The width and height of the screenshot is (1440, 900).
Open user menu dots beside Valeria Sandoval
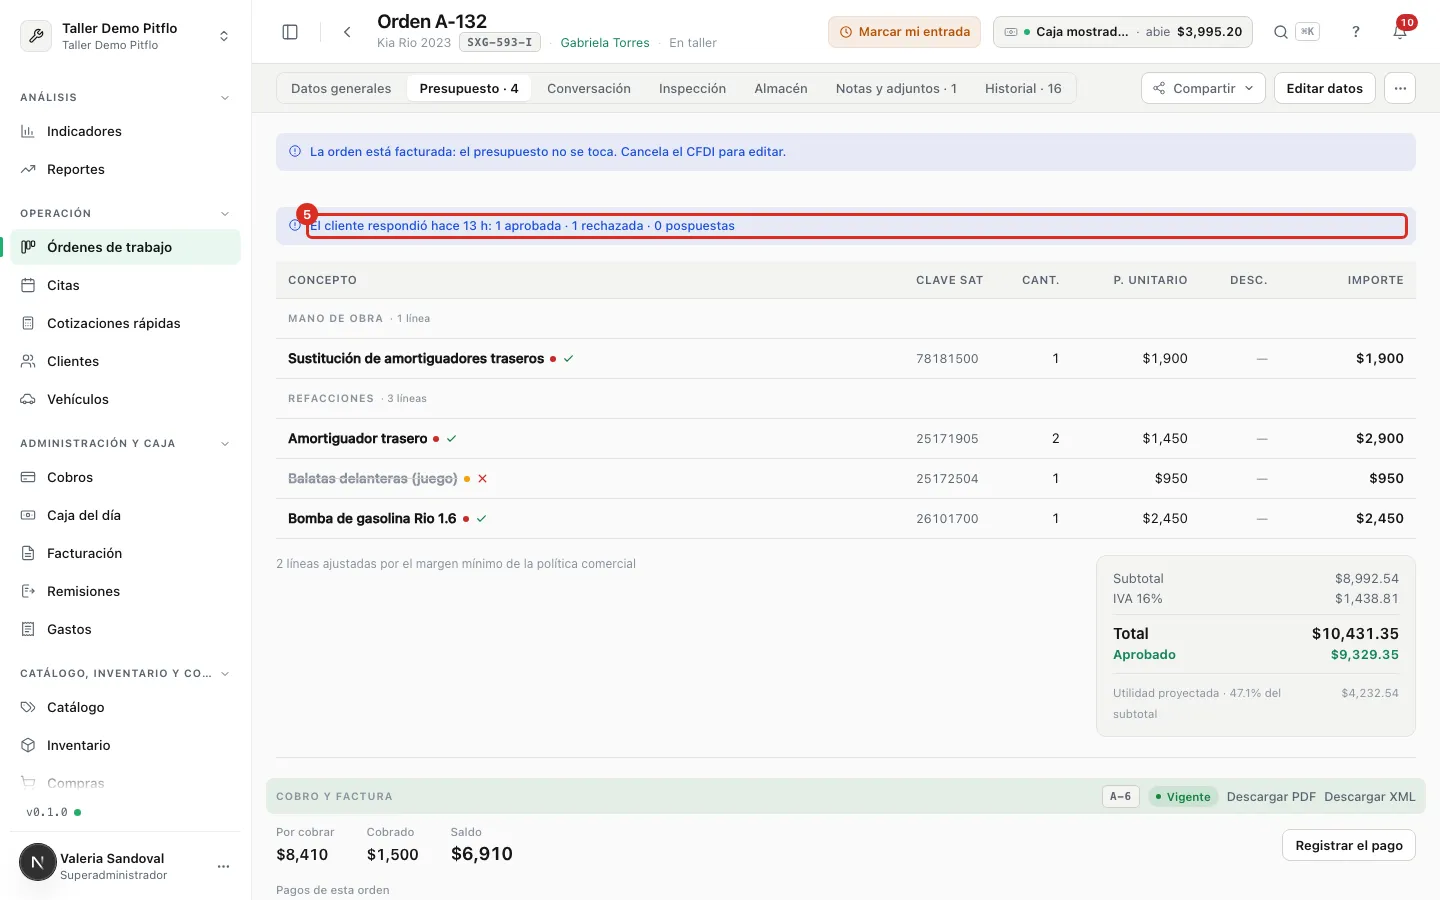tap(223, 866)
